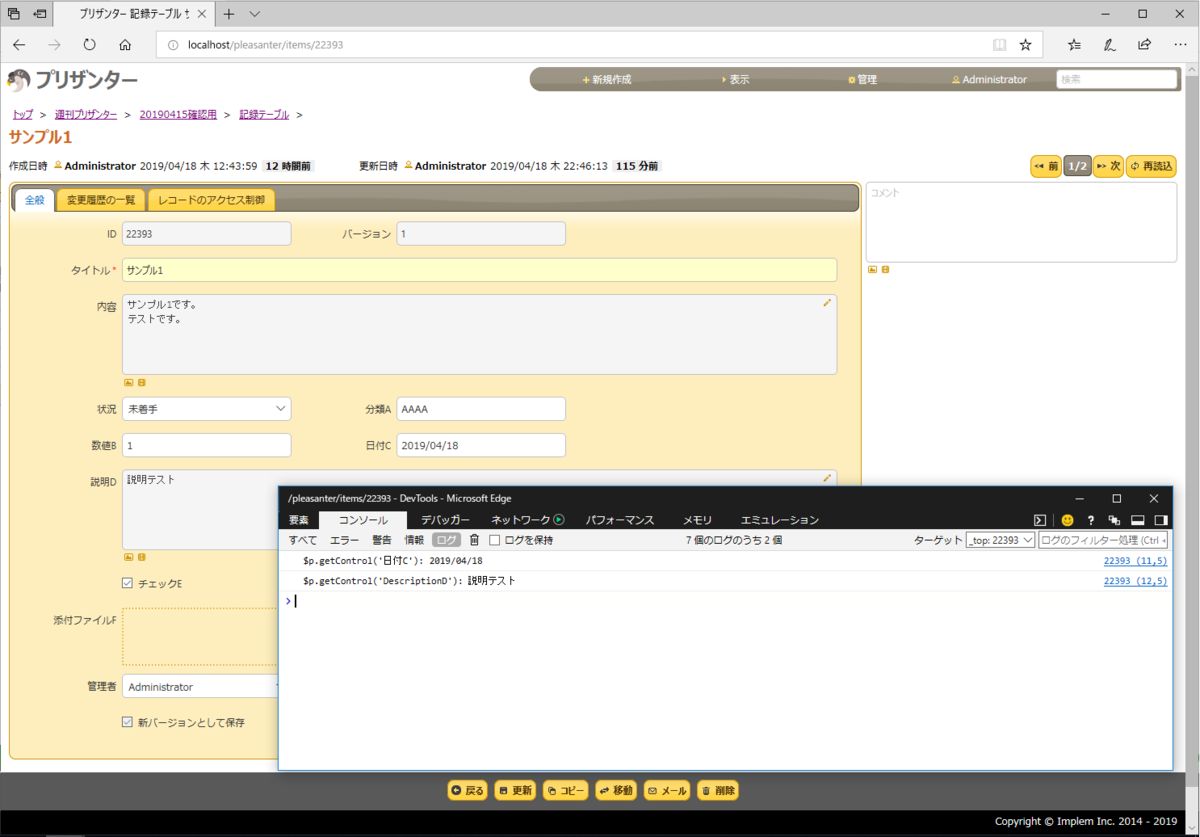1200x837 pixels.
Task: Click the 分類A input field
Action: point(481,409)
